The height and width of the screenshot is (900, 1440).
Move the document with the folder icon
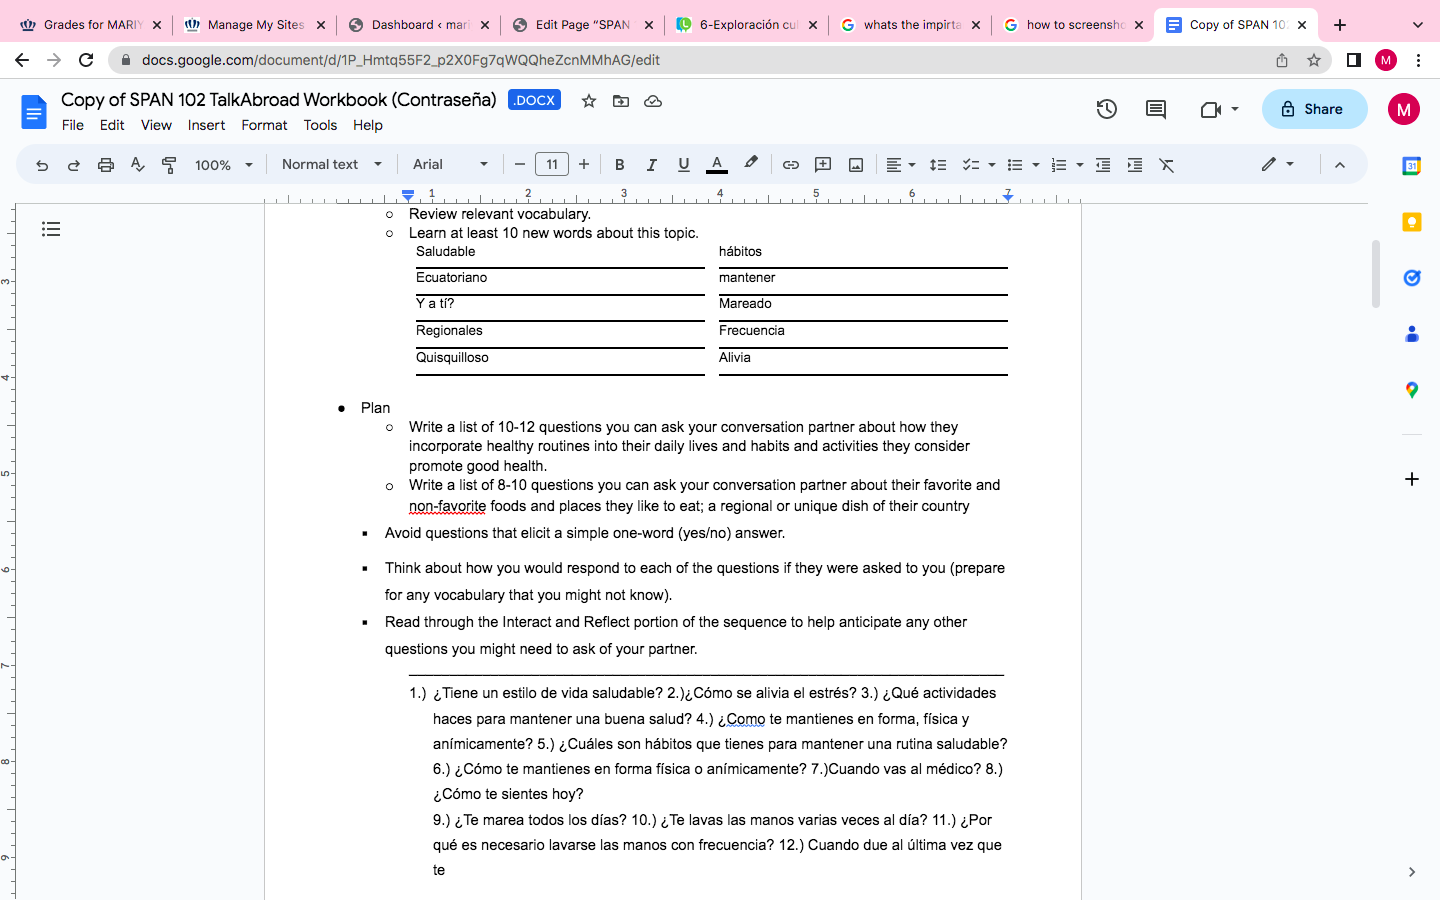[621, 101]
